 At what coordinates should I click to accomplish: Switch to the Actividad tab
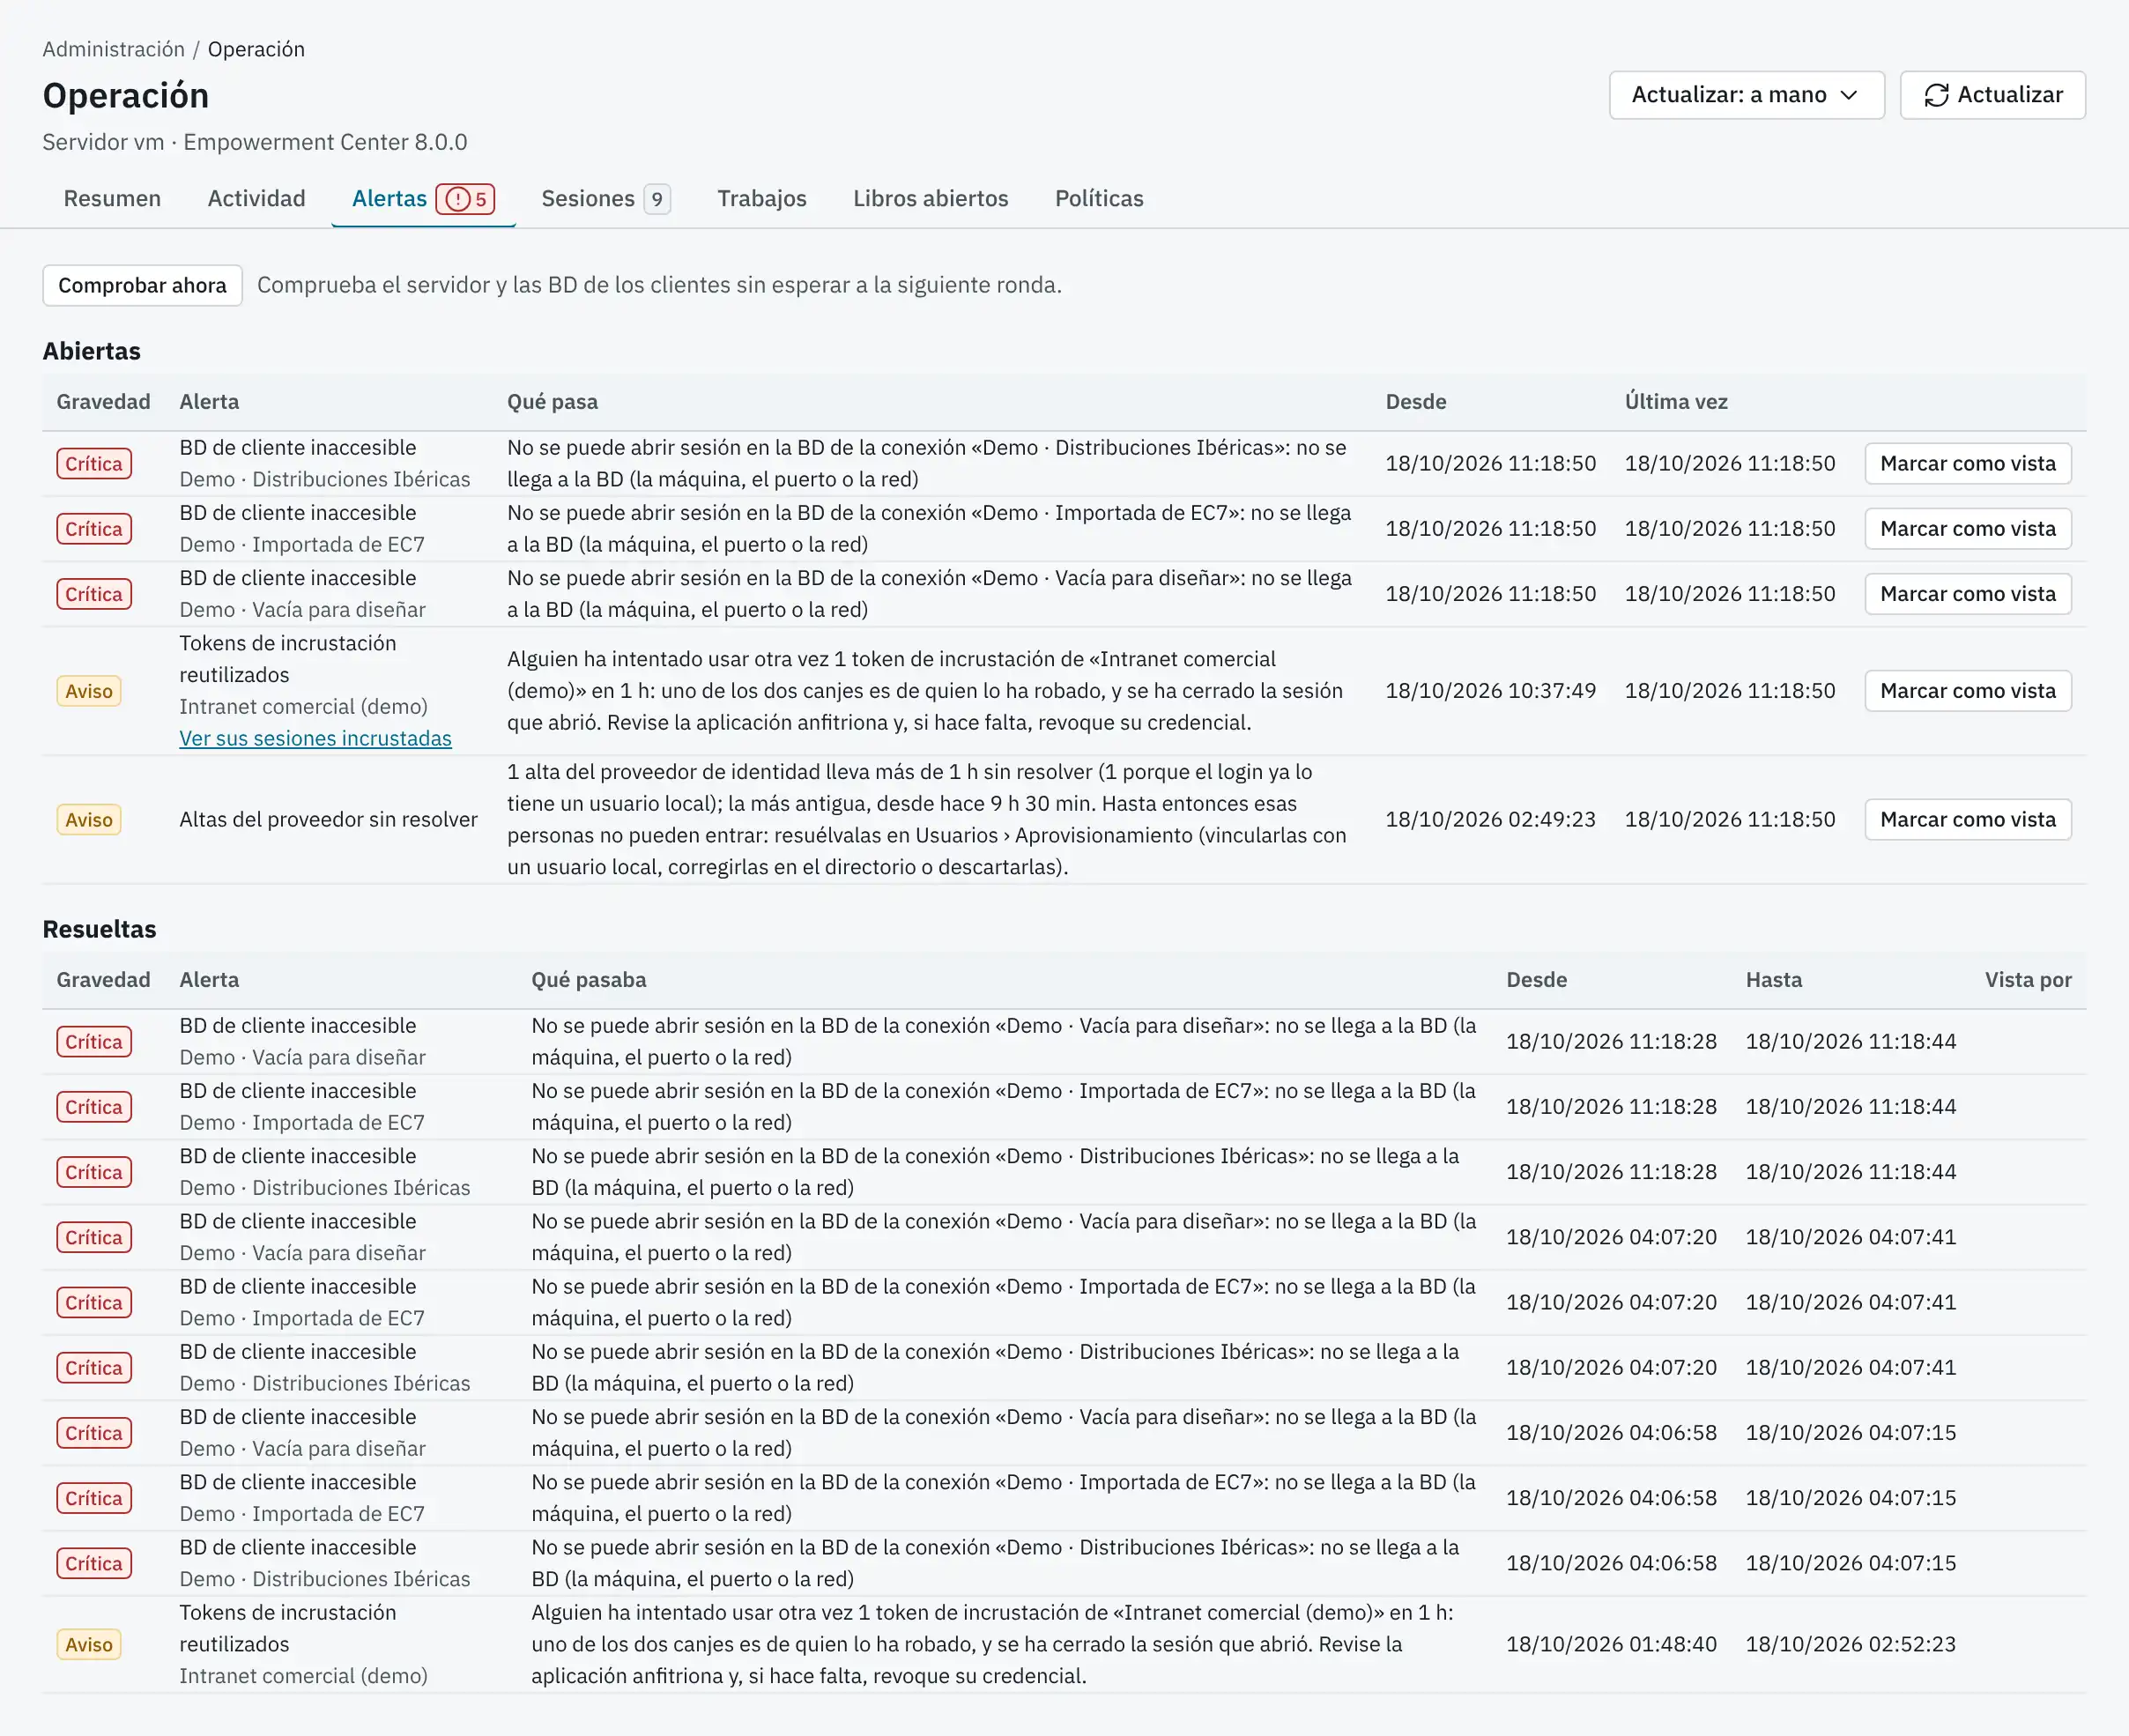coord(256,198)
